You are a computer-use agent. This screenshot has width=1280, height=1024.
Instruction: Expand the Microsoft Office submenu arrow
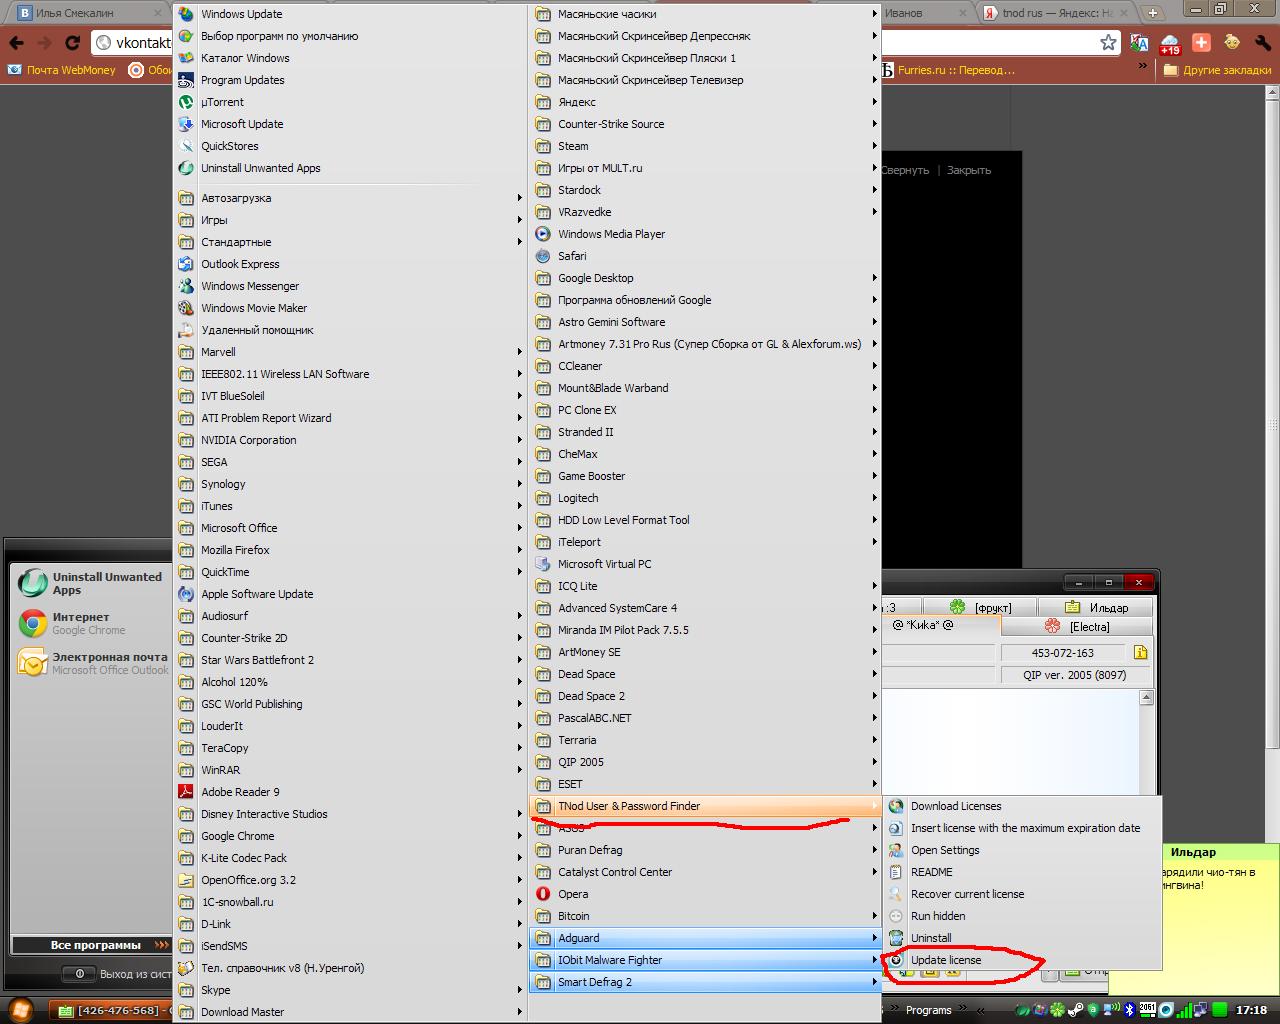519,528
